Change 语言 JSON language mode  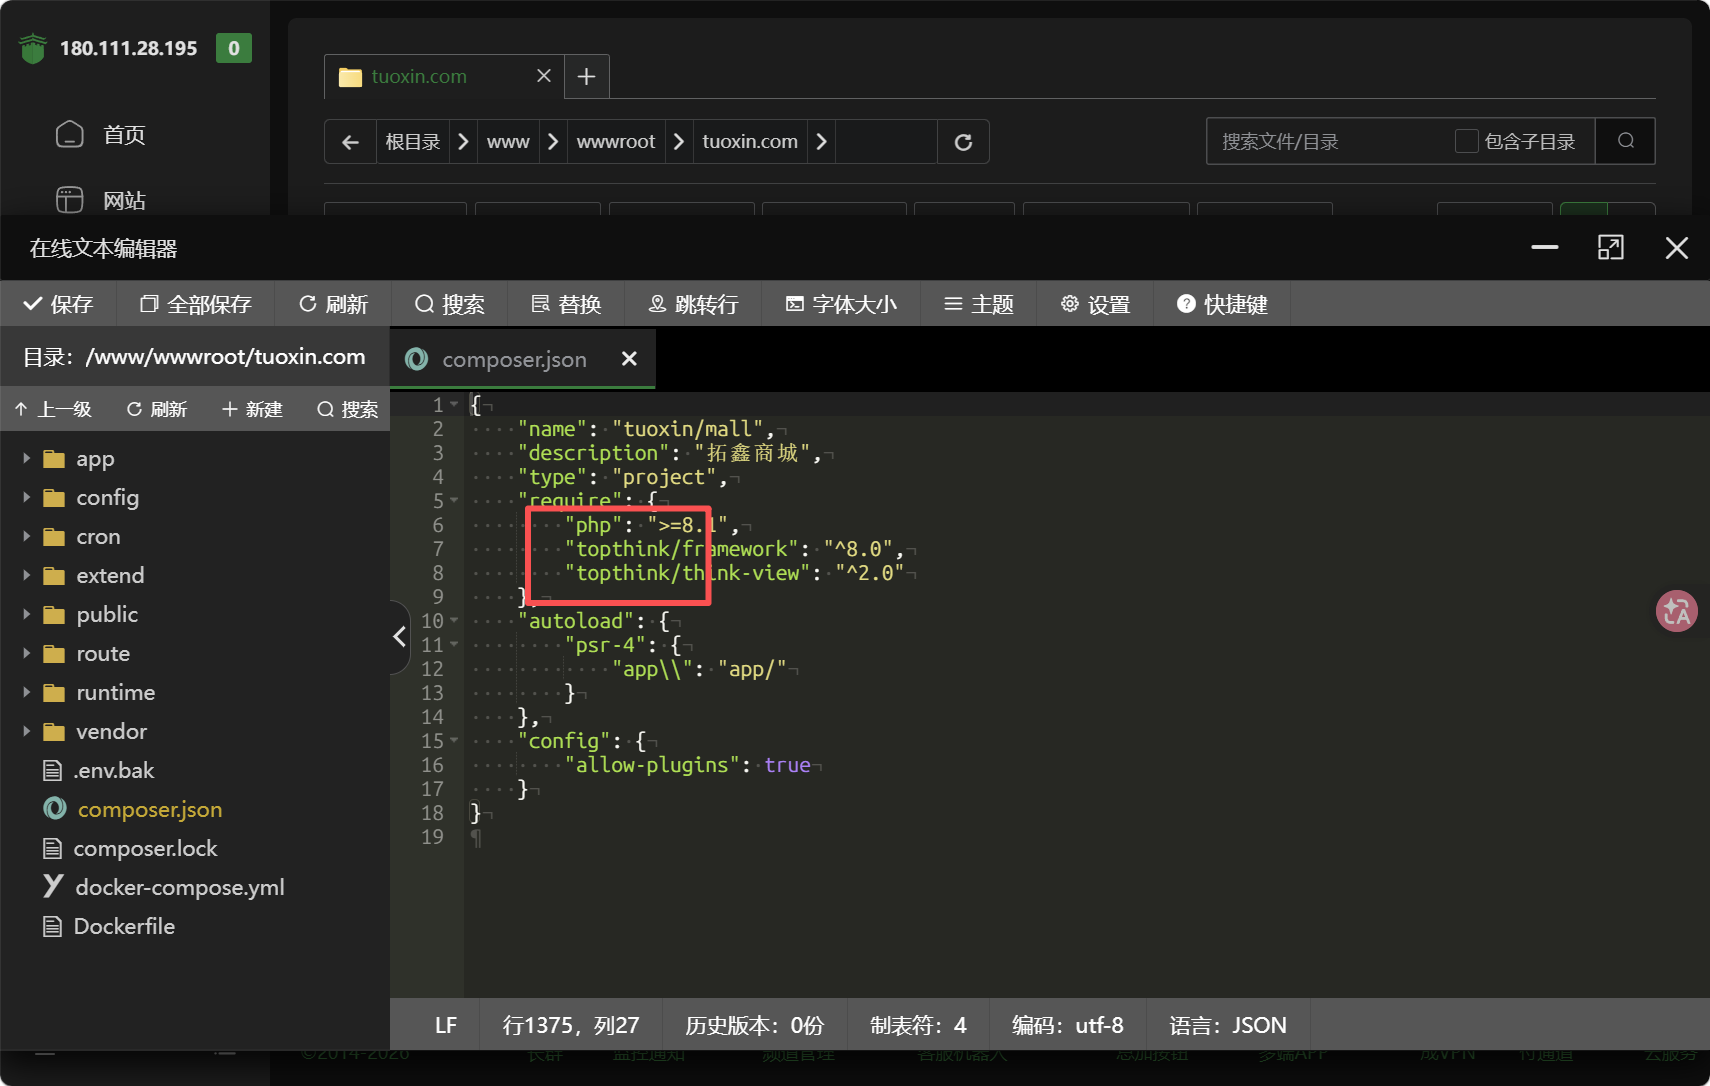click(x=1228, y=1025)
